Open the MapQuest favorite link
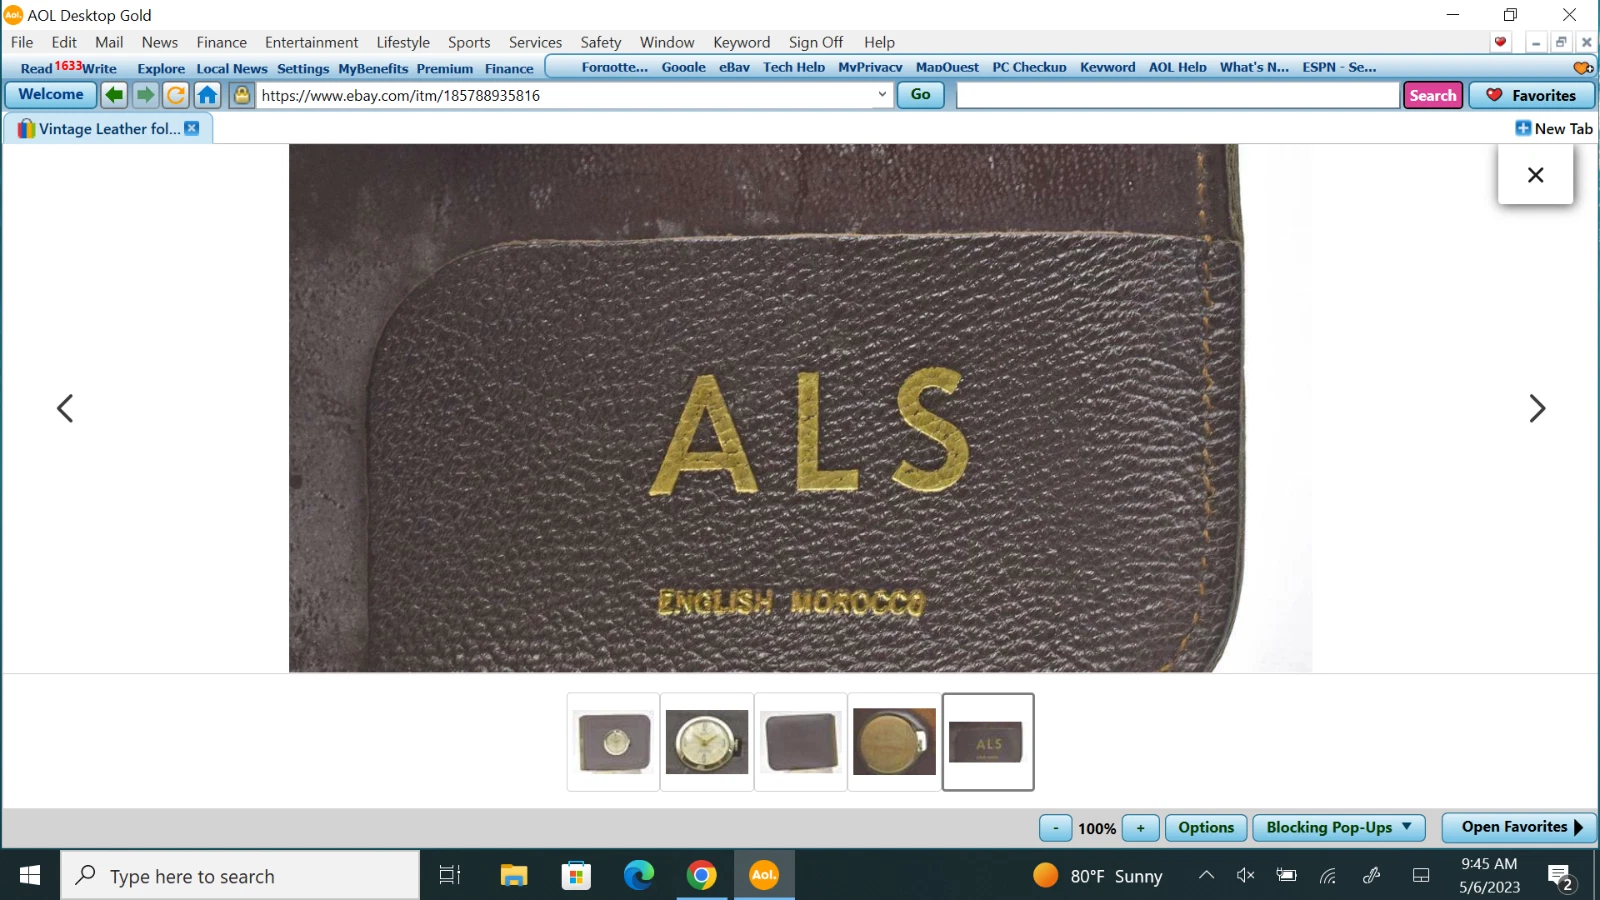 tap(947, 67)
